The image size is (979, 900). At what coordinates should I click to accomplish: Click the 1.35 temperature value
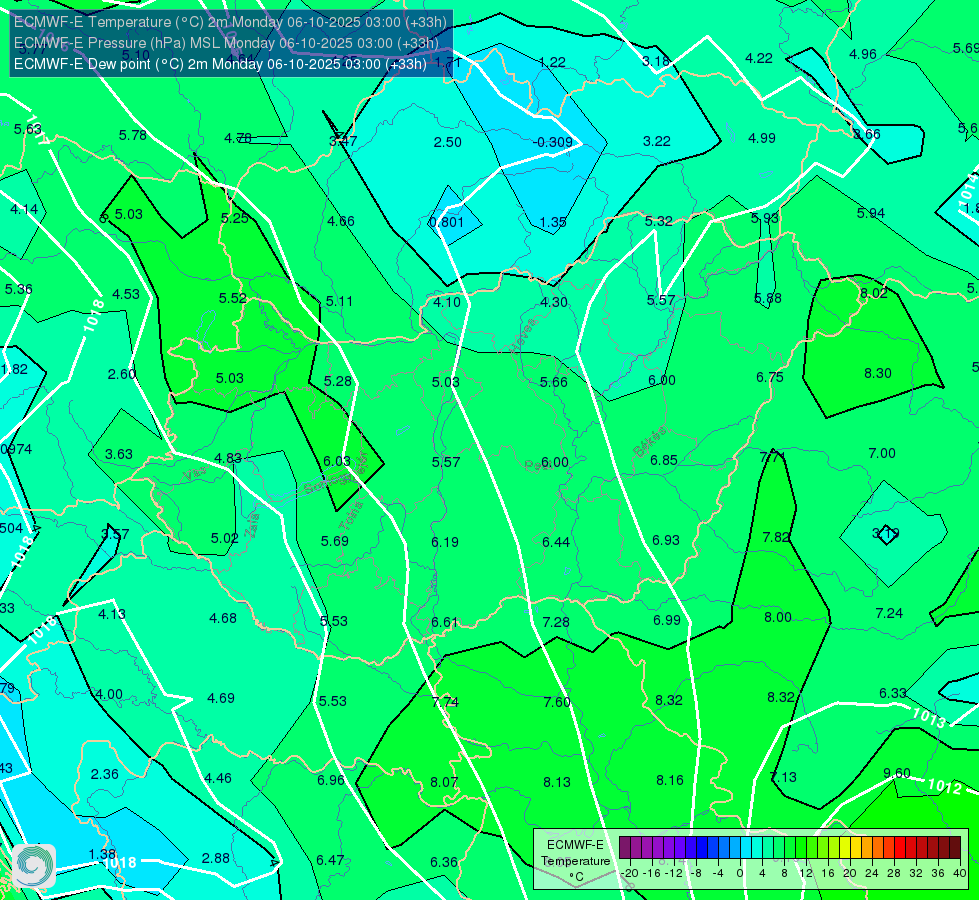(x=553, y=222)
